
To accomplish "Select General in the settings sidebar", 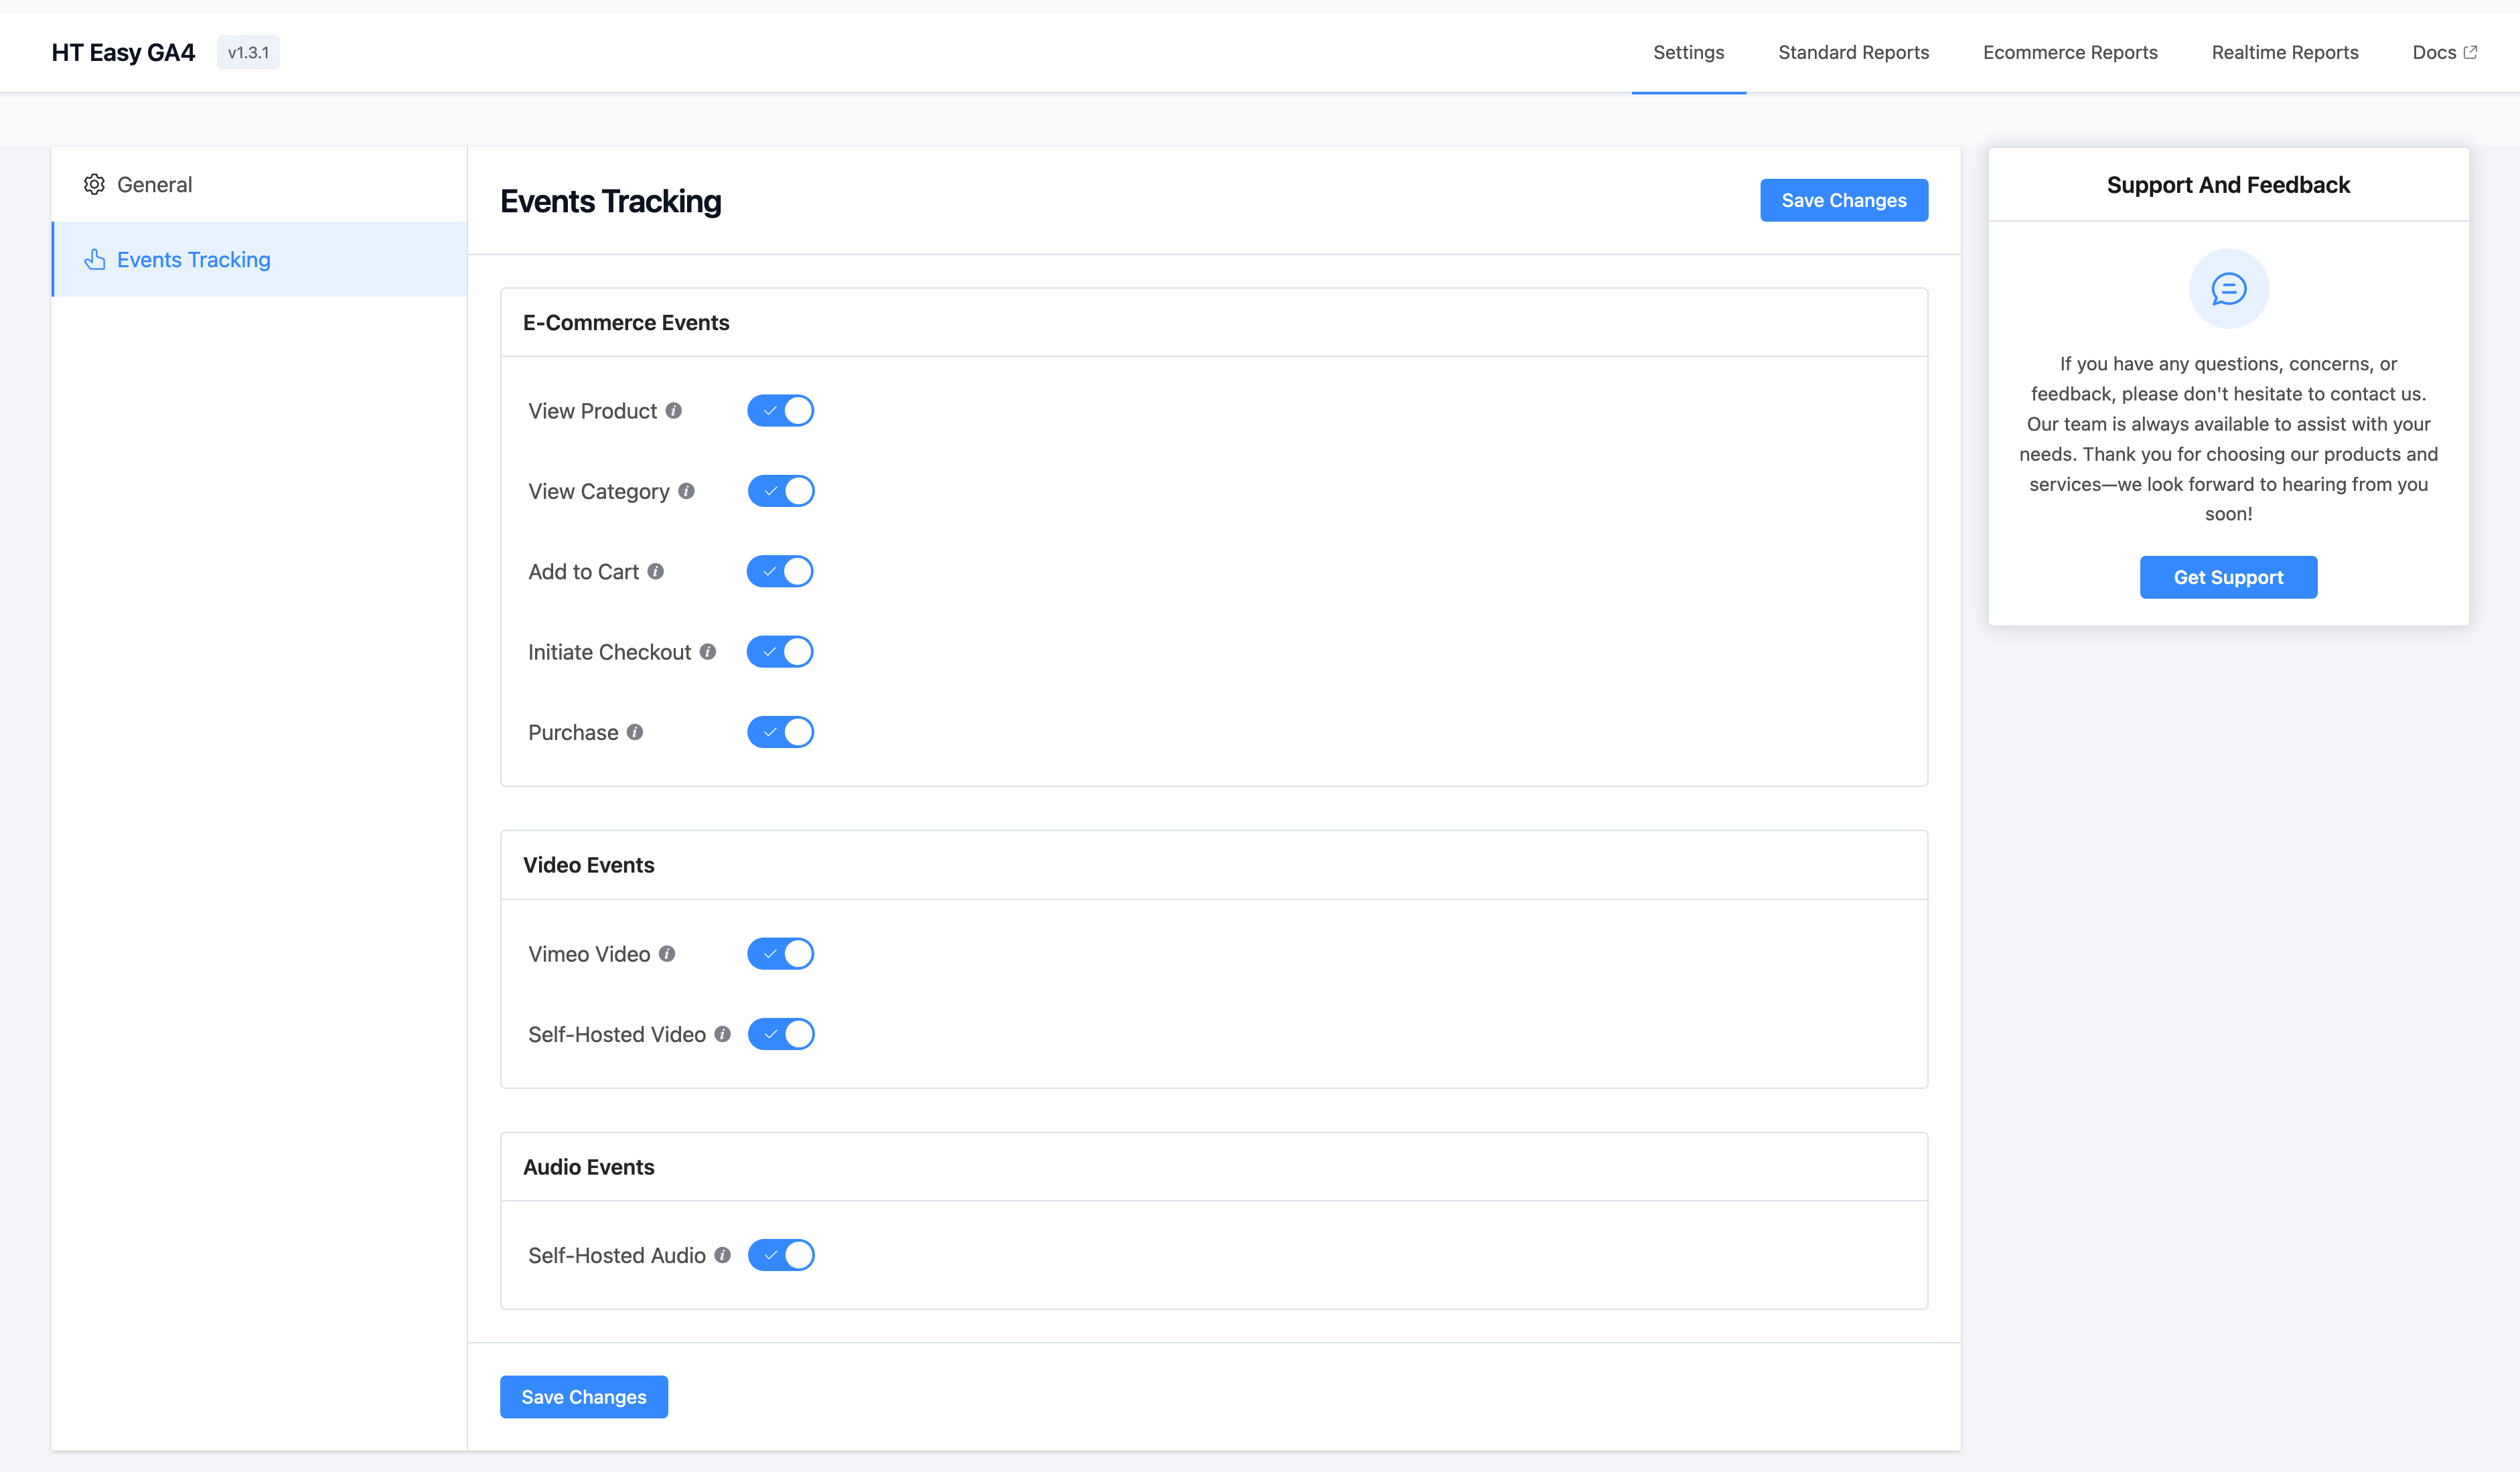I will point(259,184).
